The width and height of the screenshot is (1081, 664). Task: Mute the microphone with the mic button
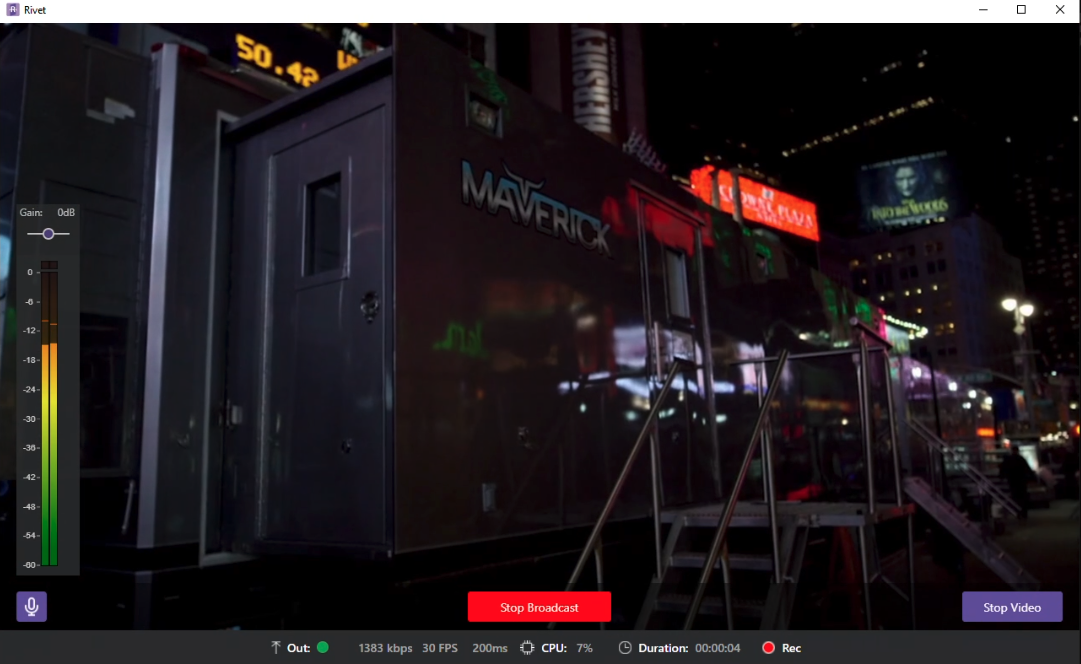[x=32, y=607]
